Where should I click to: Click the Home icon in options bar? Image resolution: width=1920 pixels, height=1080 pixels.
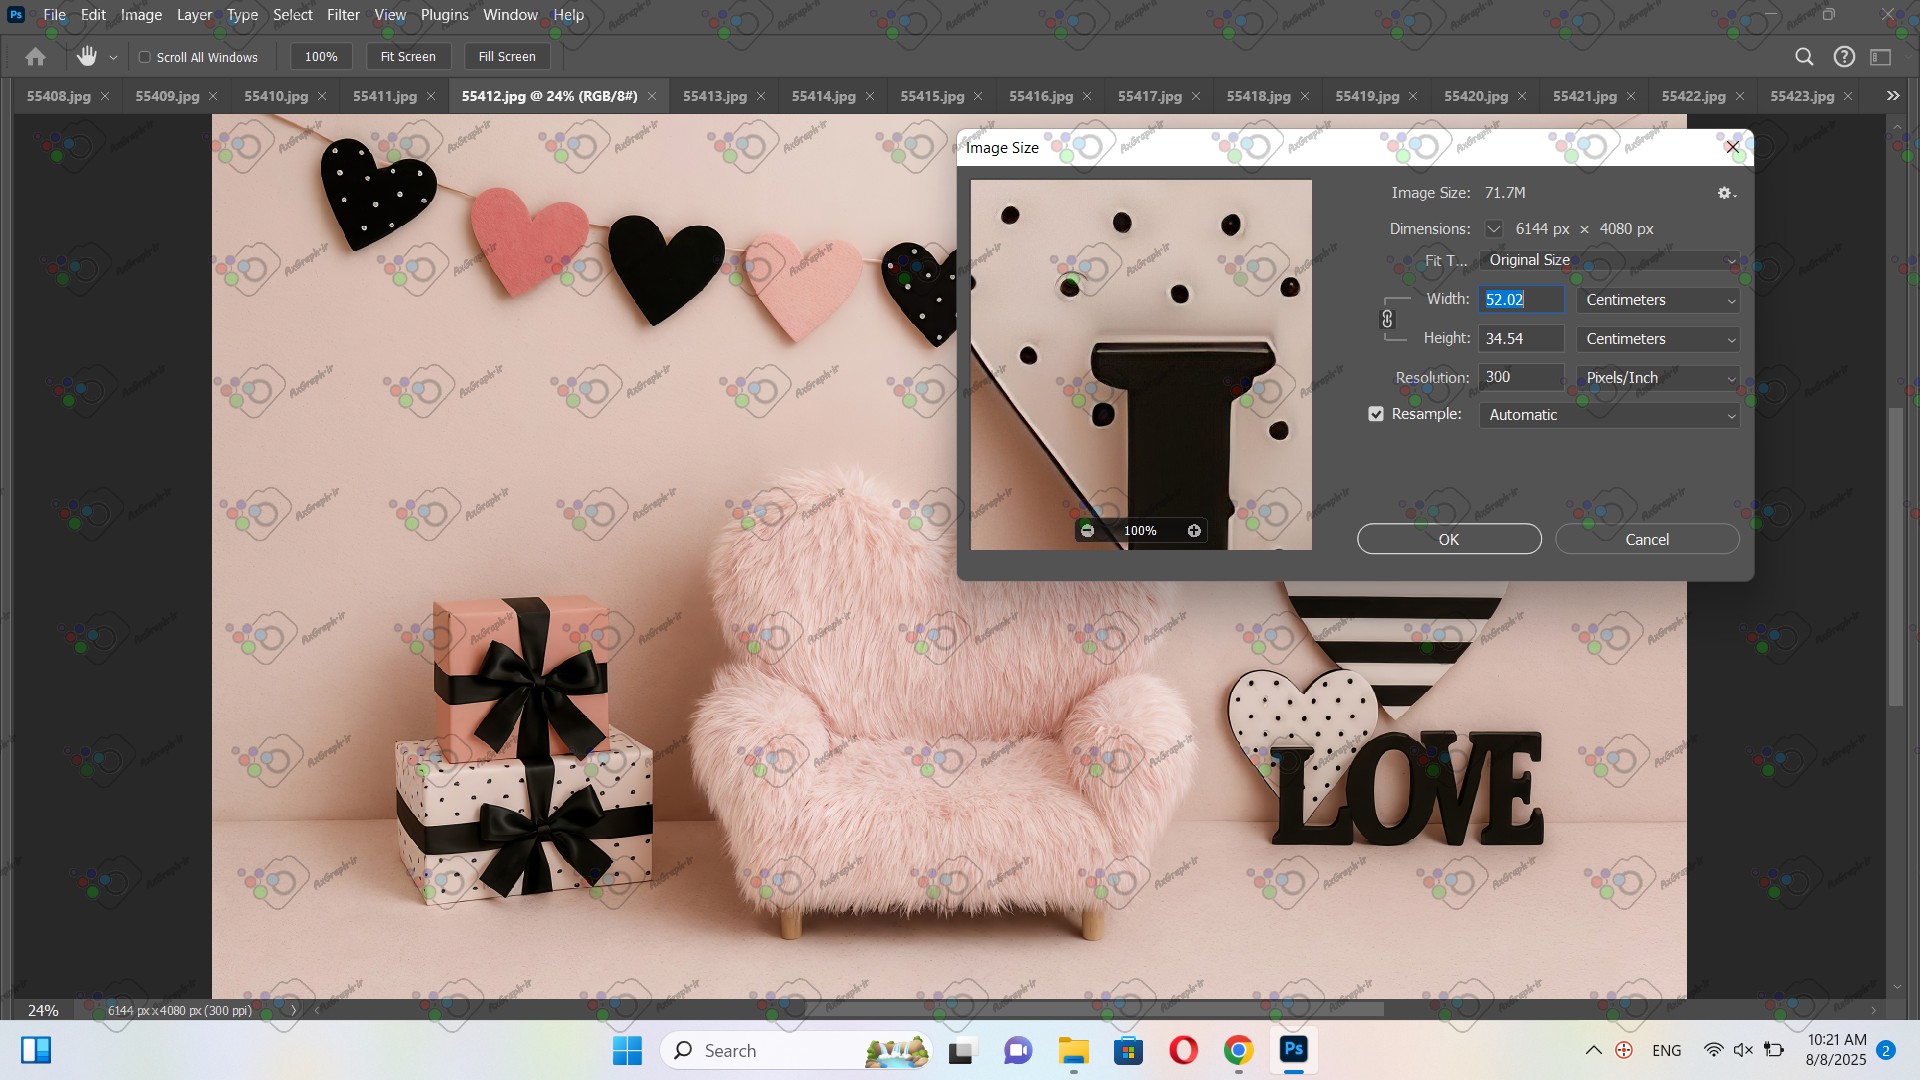35,57
